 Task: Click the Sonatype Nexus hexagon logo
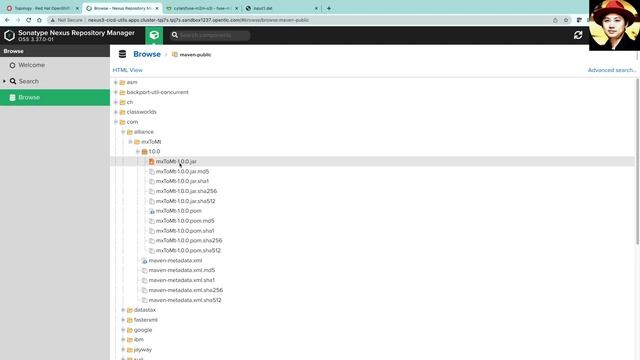point(9,36)
